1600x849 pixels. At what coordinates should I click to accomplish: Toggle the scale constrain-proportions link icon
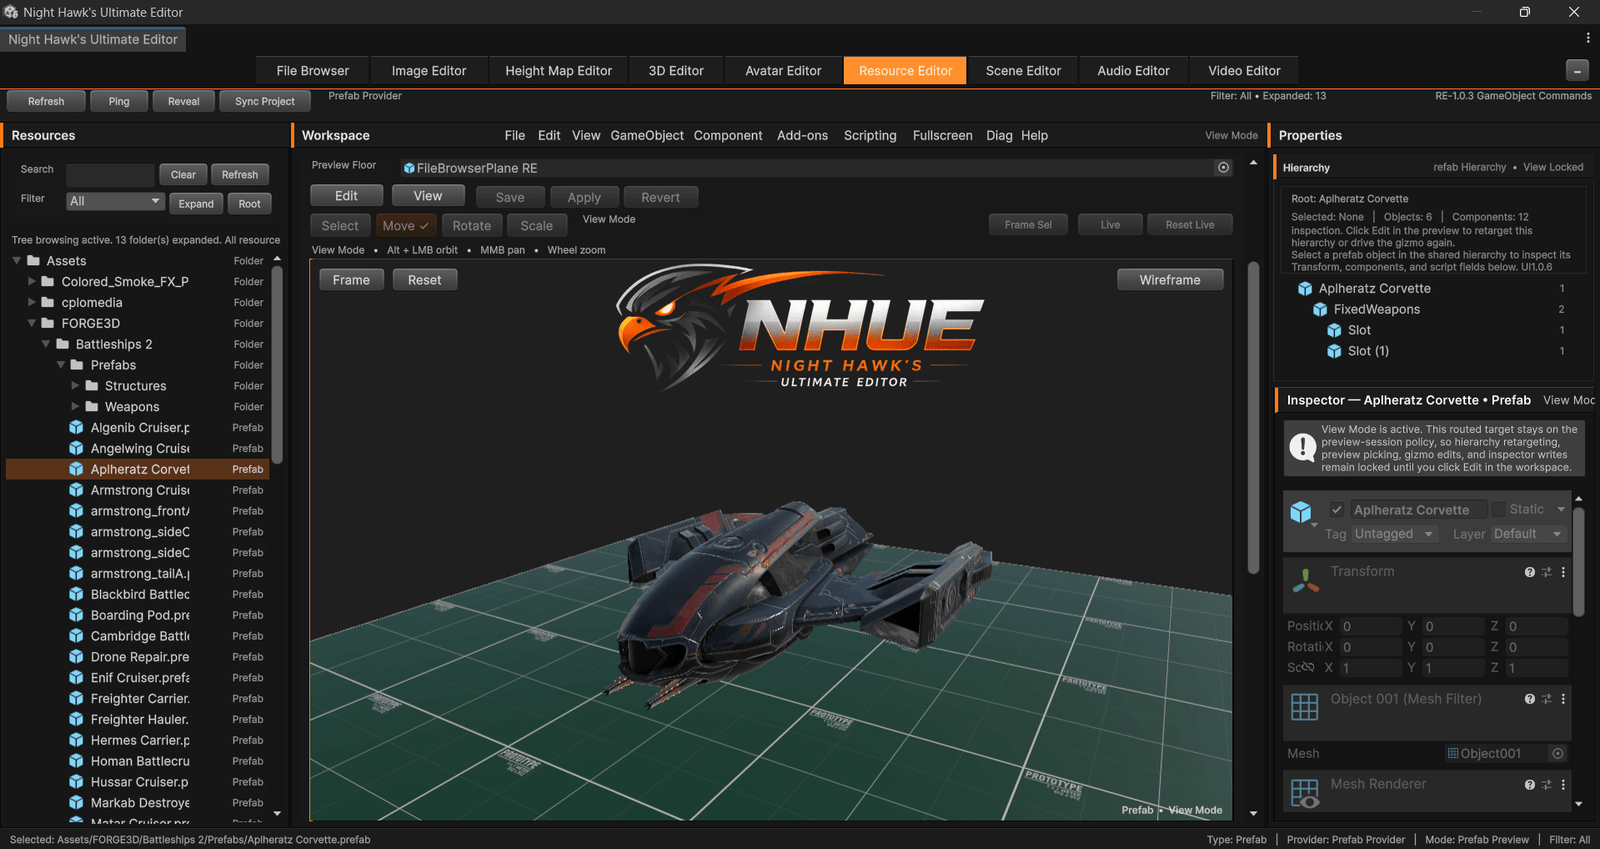(1308, 667)
